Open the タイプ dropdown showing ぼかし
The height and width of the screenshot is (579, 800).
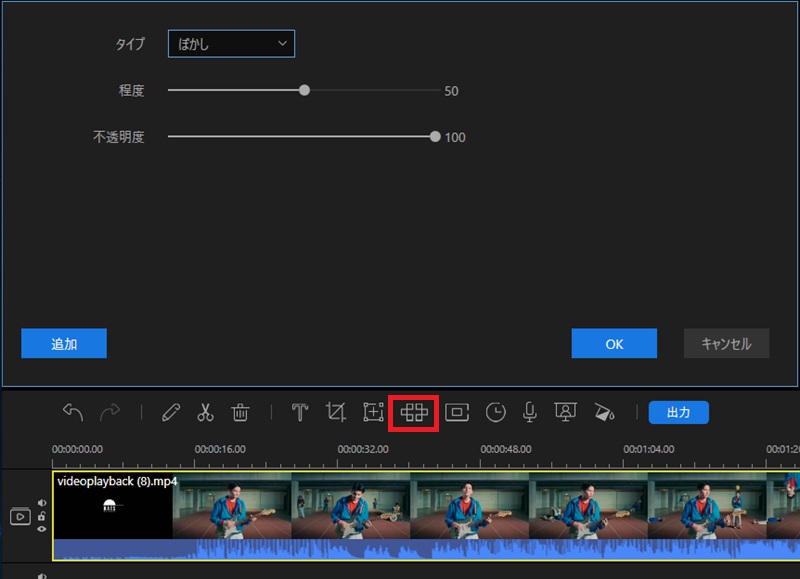coord(231,44)
